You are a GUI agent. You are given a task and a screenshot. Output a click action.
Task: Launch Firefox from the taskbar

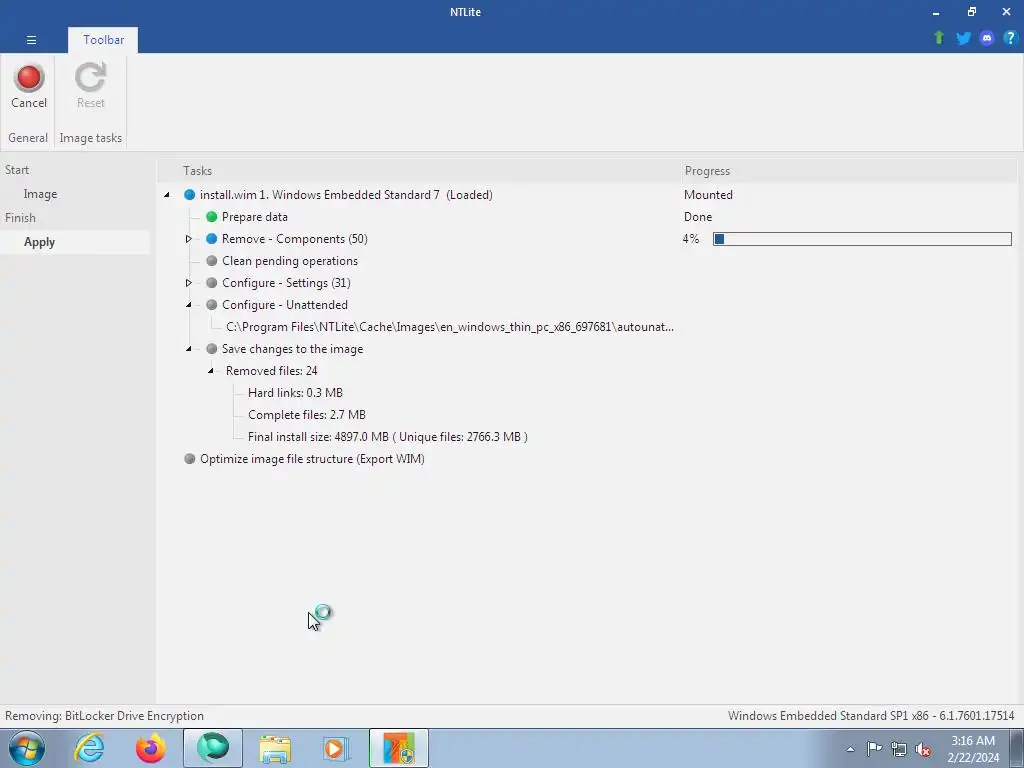(151, 748)
